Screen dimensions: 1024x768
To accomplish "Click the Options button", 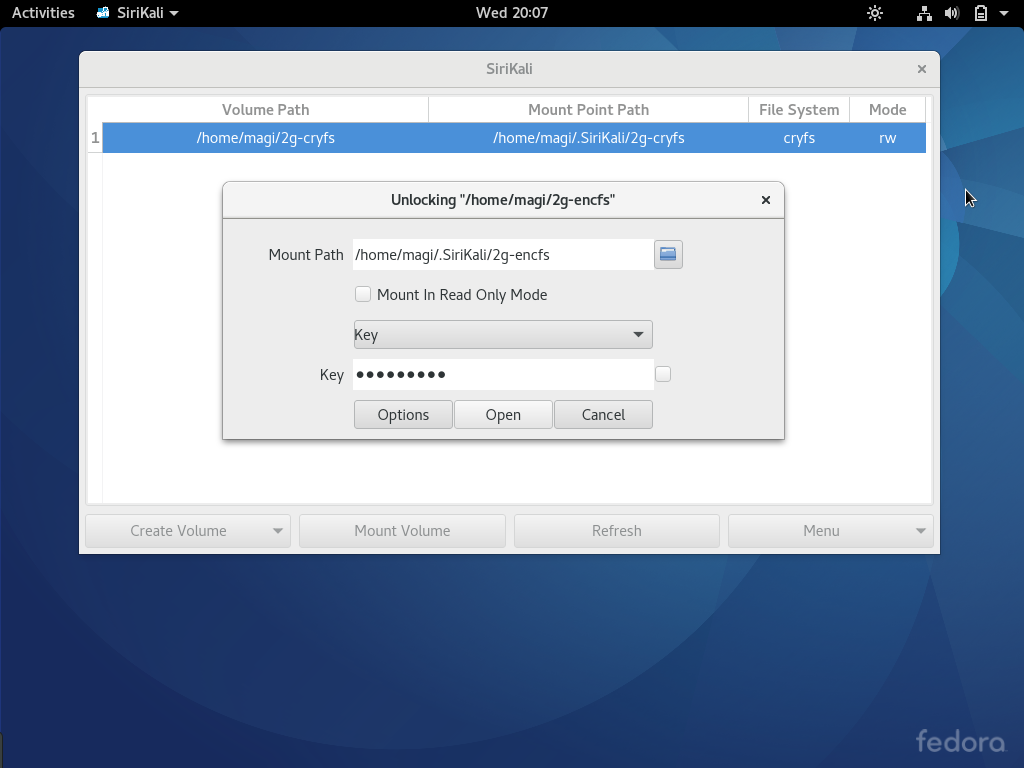I will tap(403, 415).
